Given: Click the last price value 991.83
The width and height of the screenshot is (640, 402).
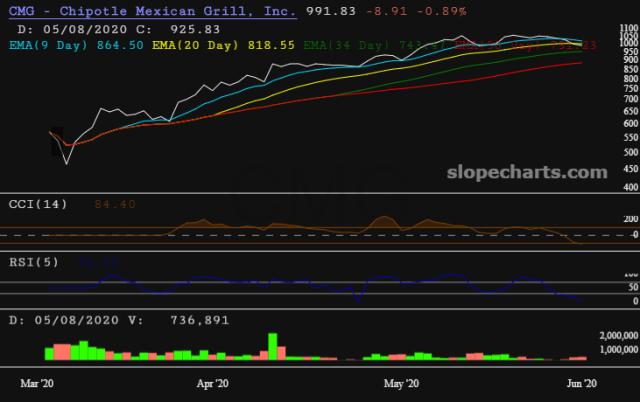Looking at the screenshot, I should click(327, 11).
